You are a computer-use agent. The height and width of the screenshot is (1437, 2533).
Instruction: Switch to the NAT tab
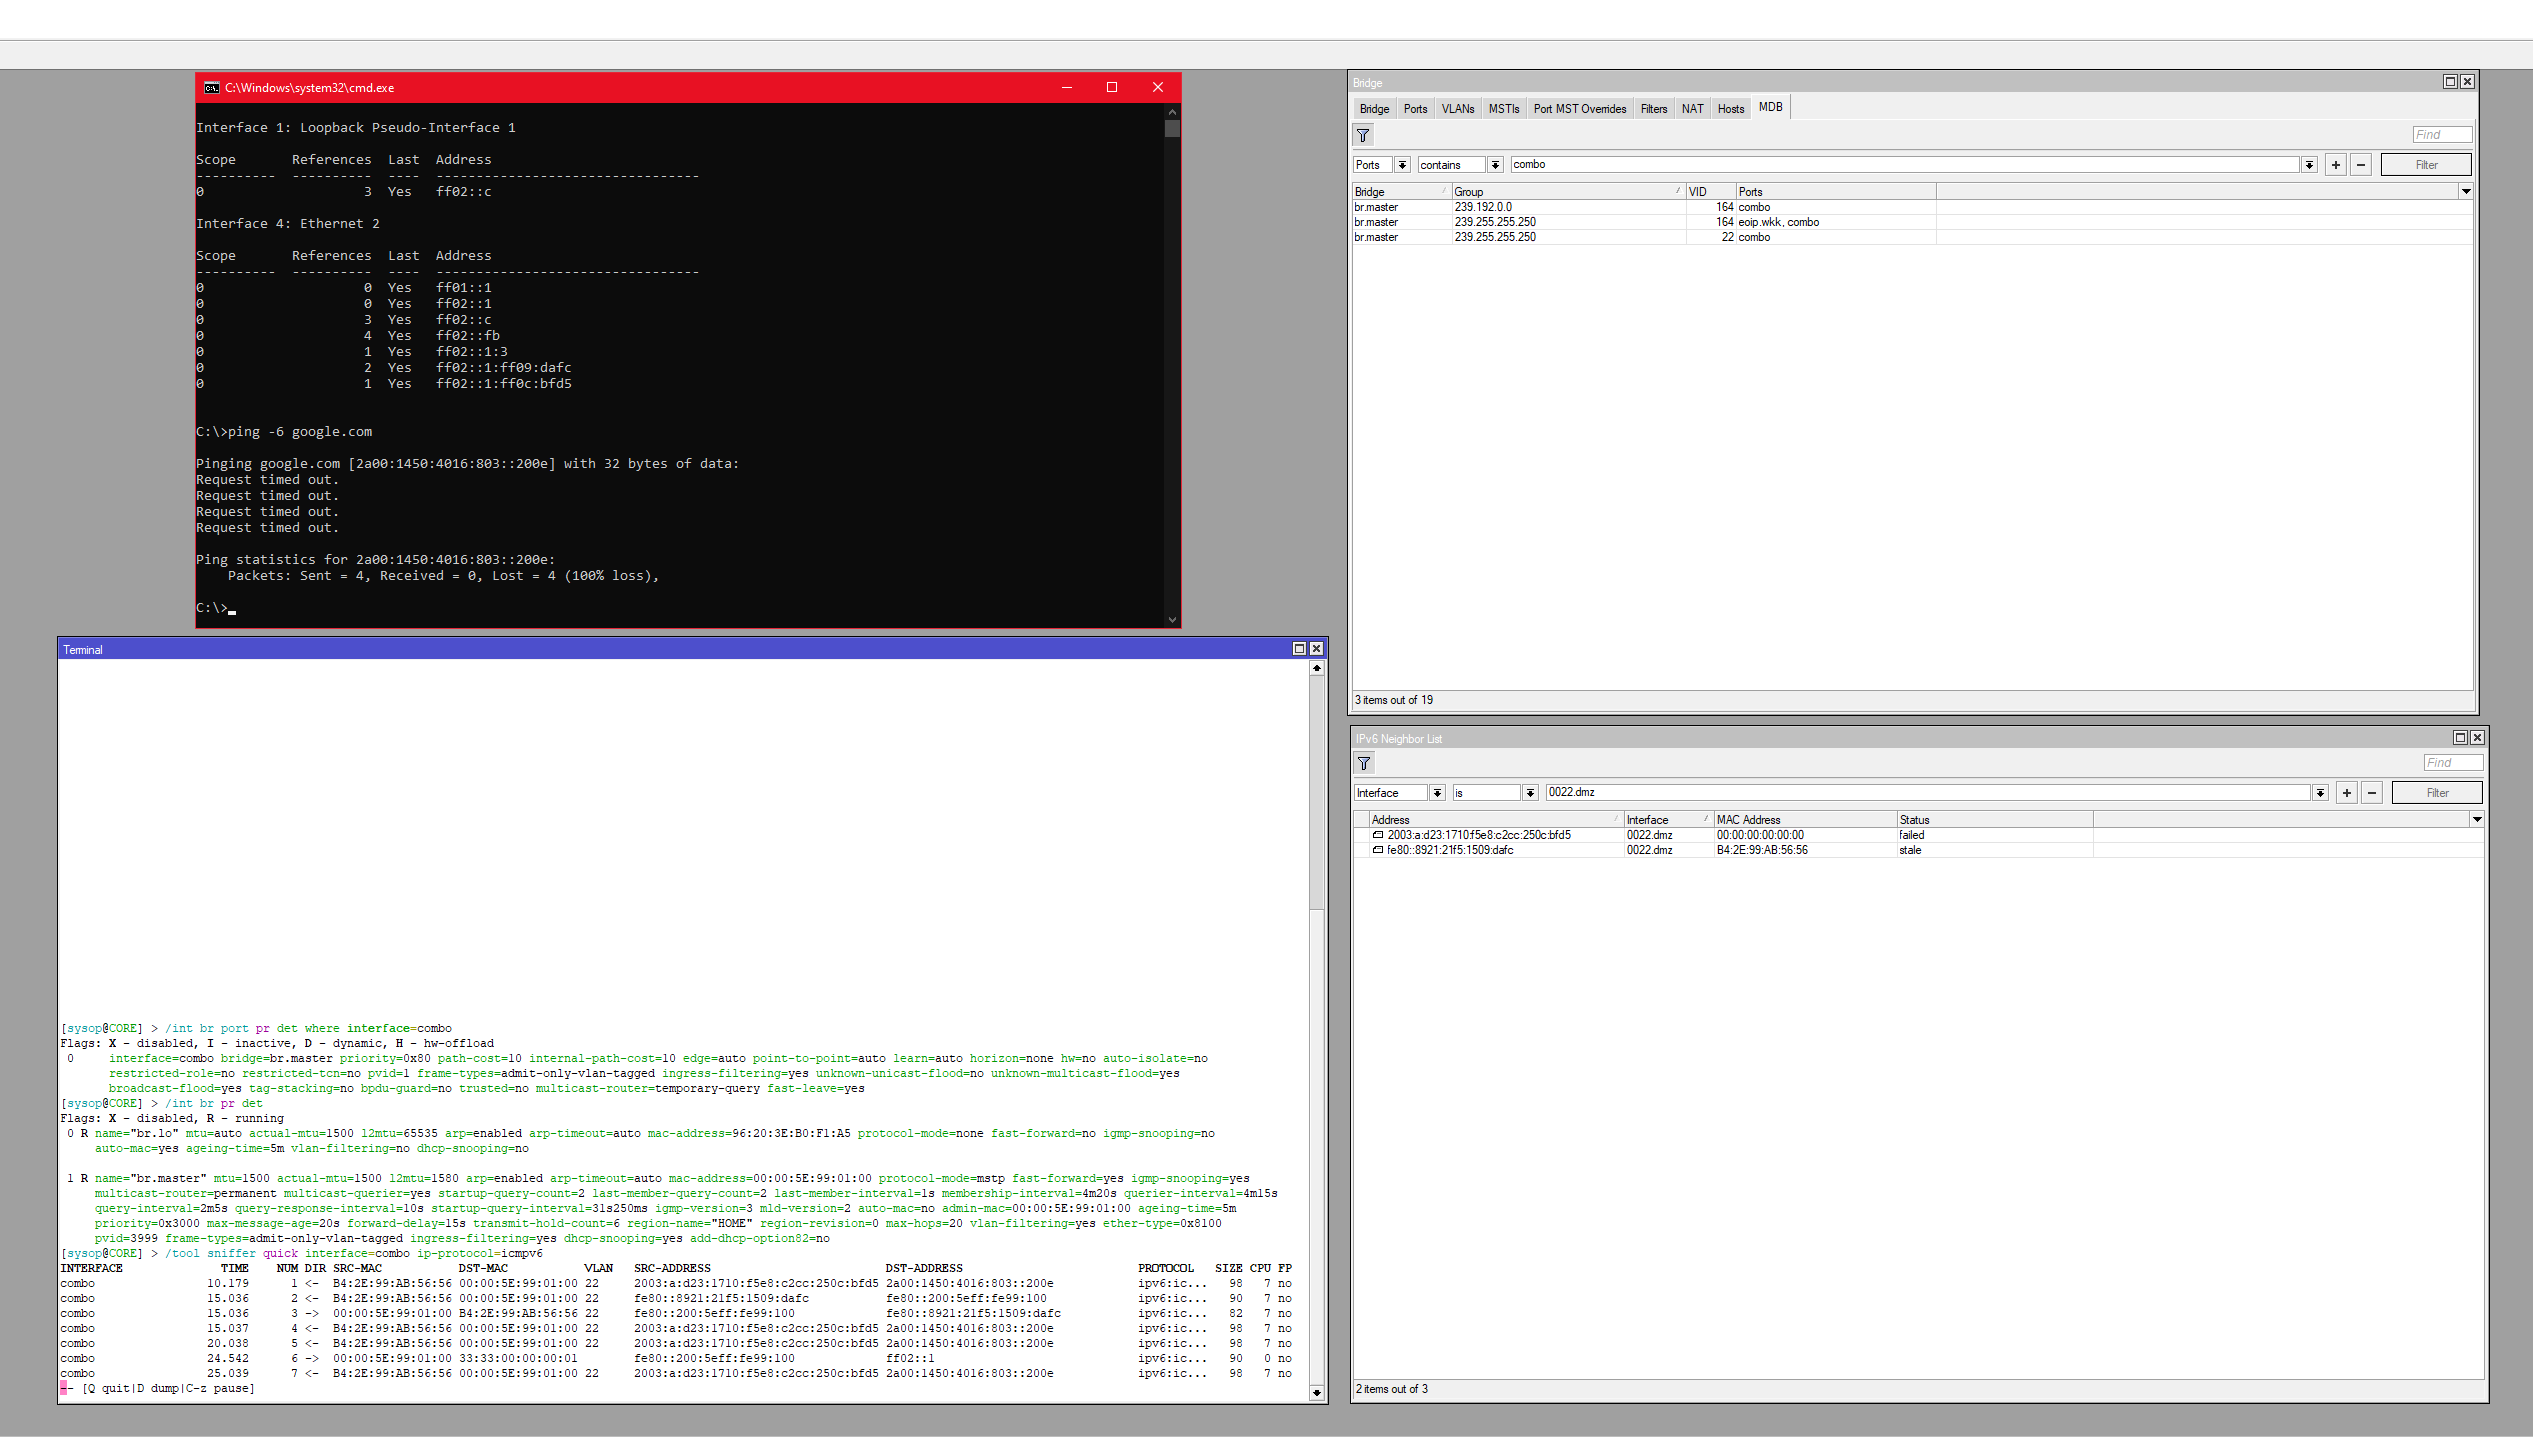[x=1692, y=109]
